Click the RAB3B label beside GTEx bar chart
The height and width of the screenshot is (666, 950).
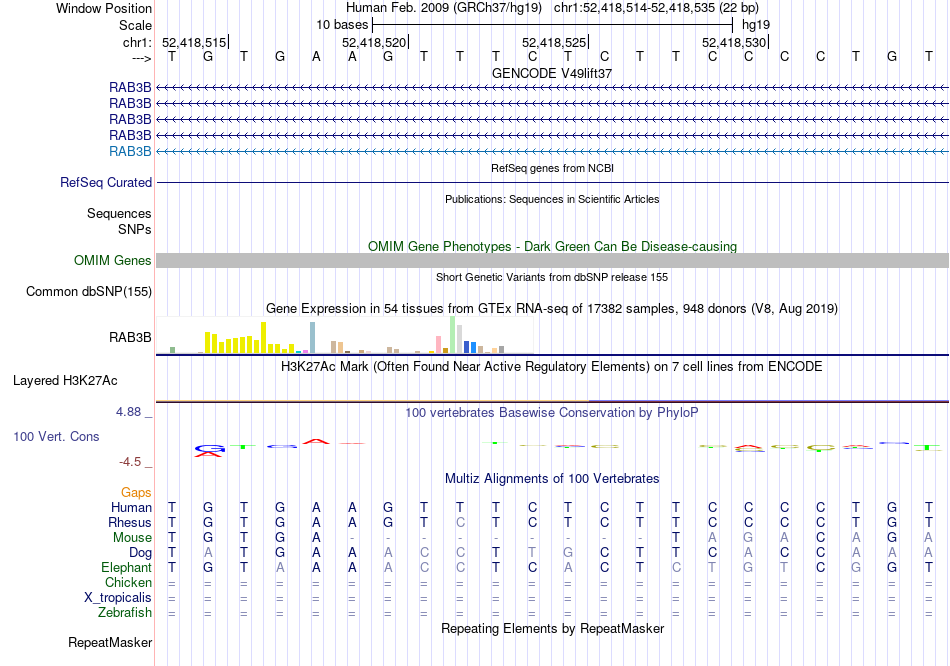tap(130, 338)
